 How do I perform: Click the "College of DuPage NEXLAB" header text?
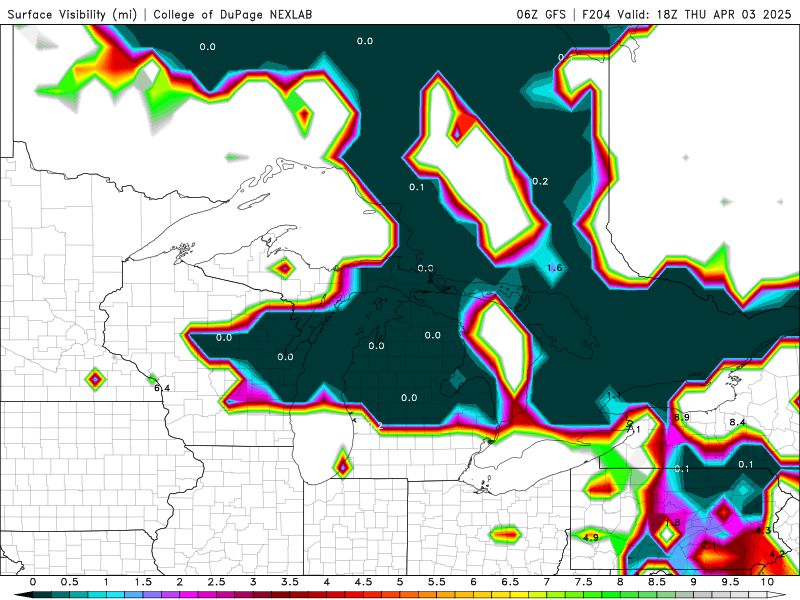[233, 14]
